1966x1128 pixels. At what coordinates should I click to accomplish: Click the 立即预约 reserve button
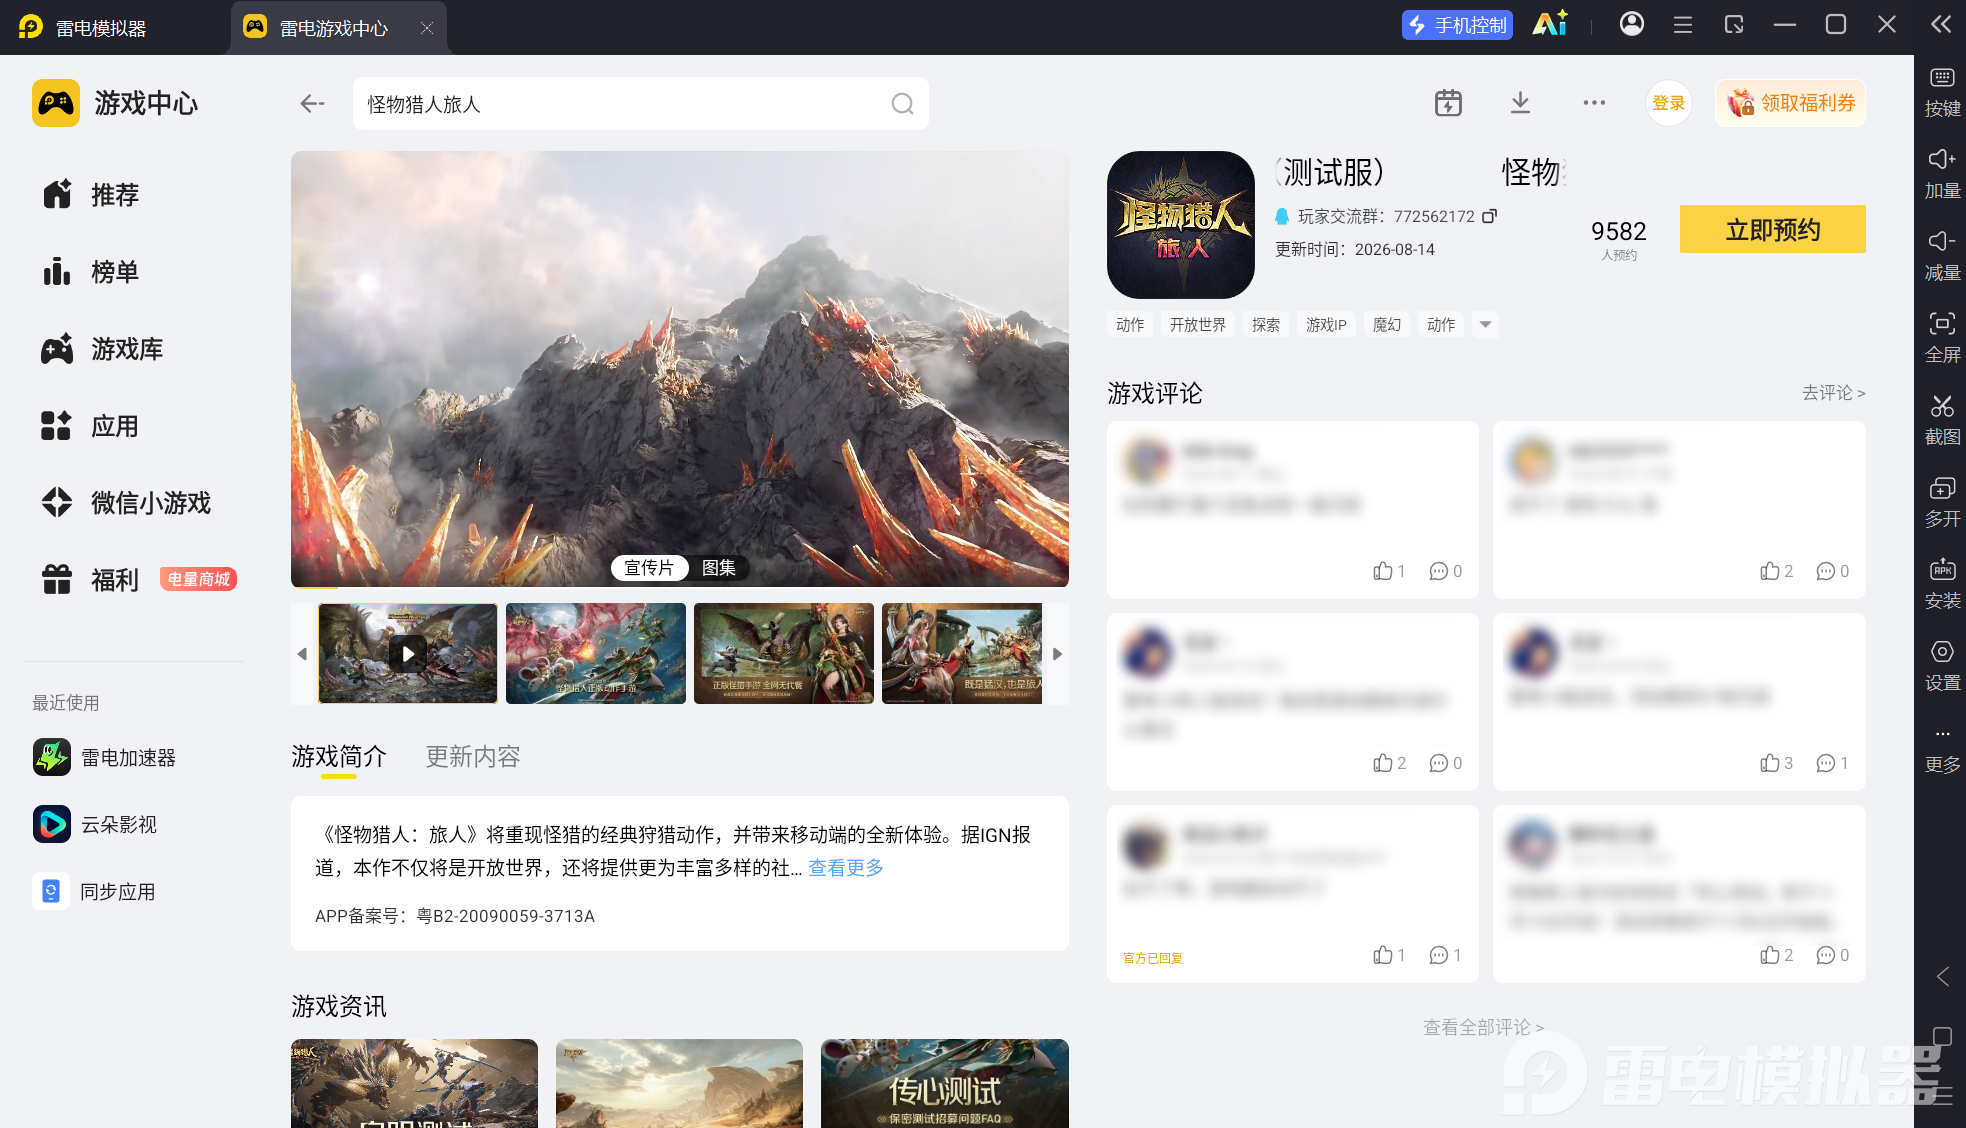[x=1772, y=229]
